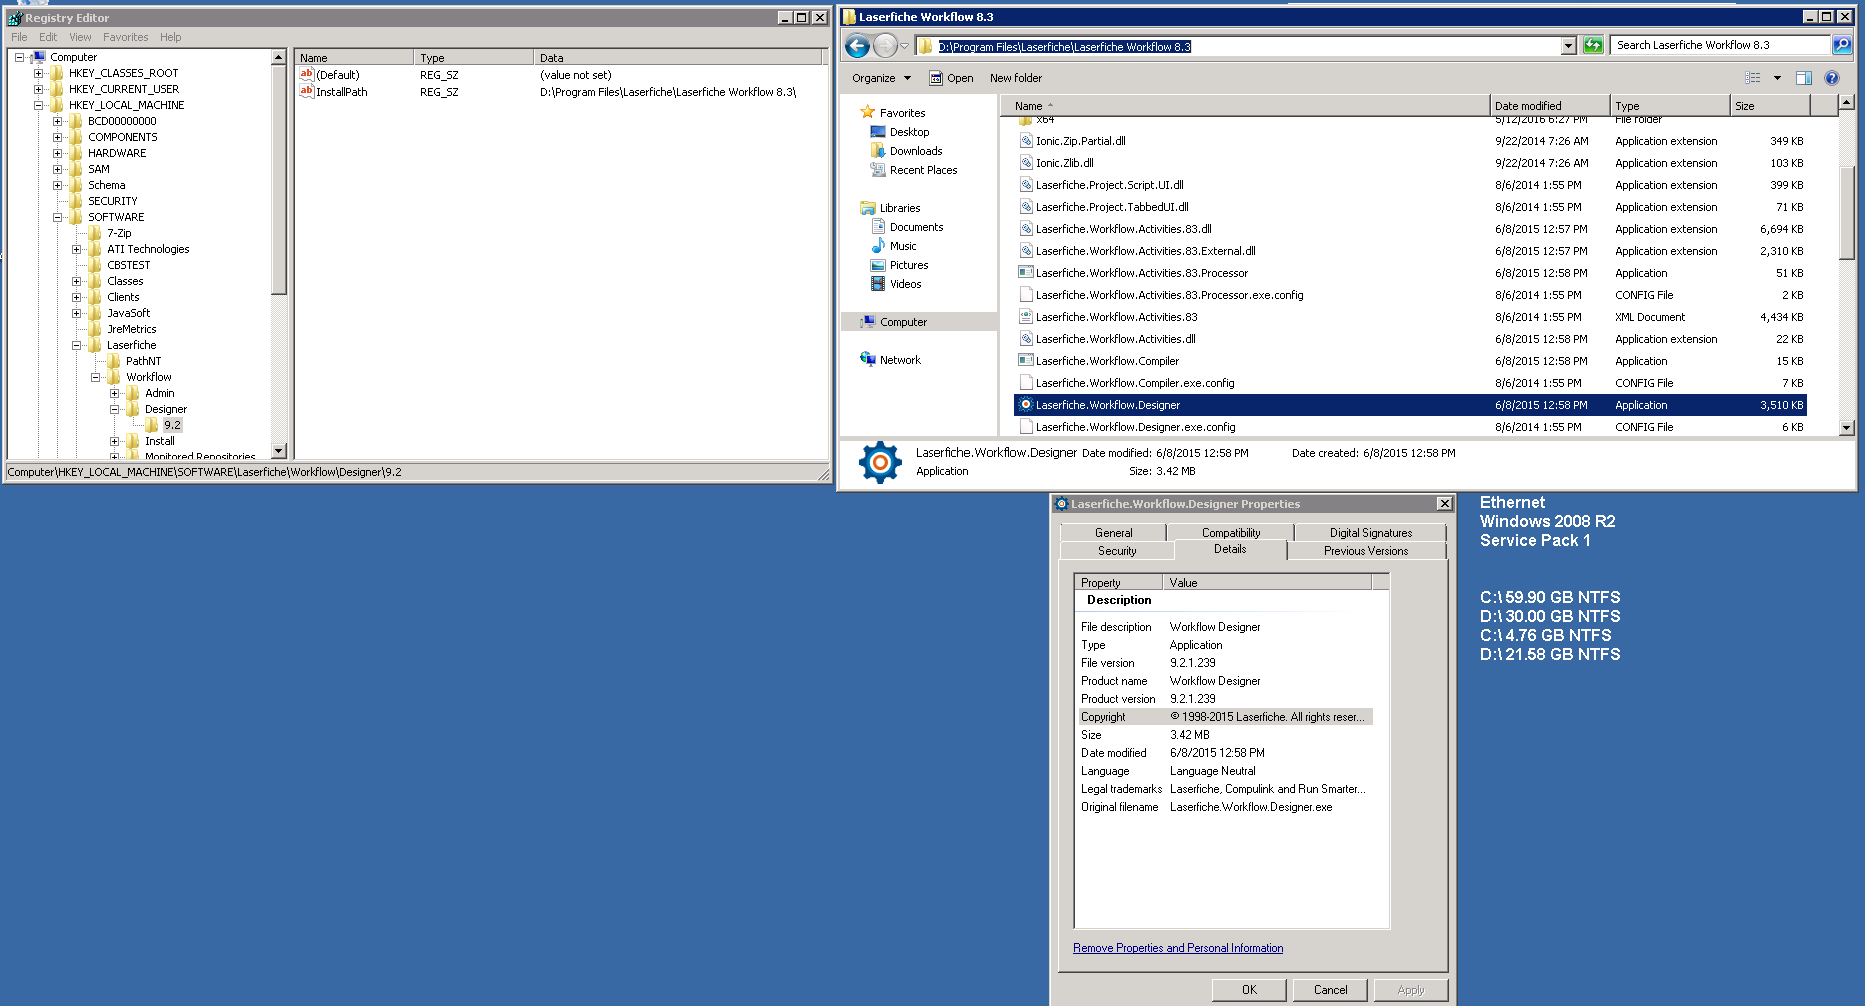Open the Downloads folder icon

(878, 151)
